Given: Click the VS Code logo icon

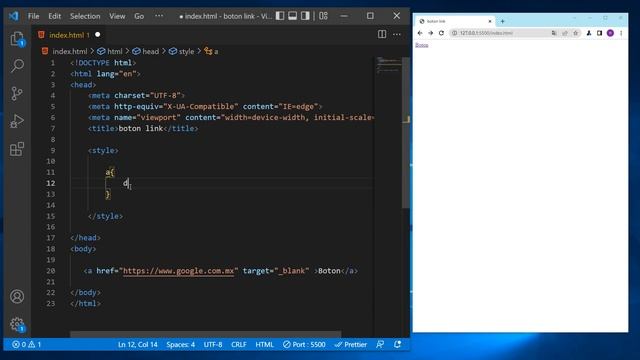Looking at the screenshot, I should tap(13, 16).
